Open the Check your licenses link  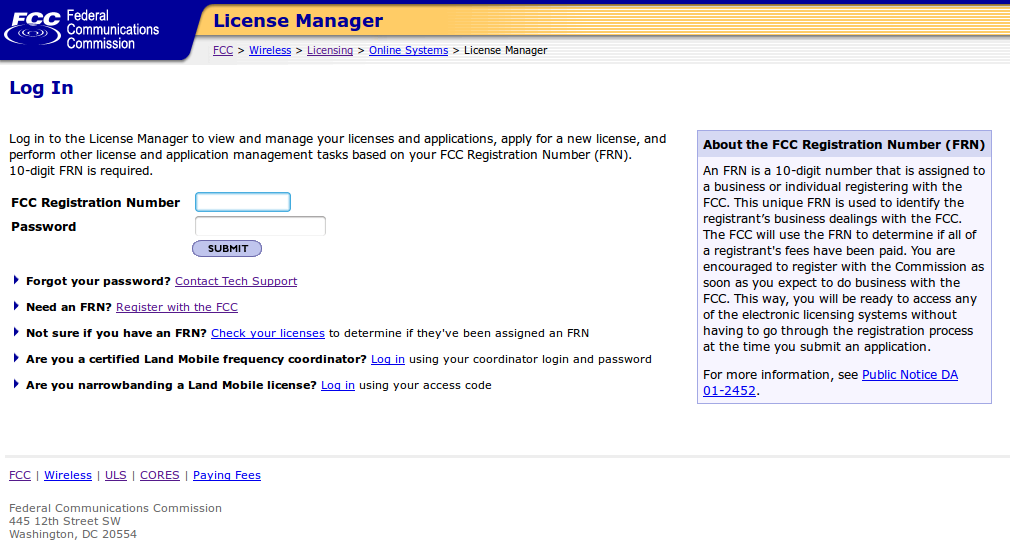pos(268,333)
